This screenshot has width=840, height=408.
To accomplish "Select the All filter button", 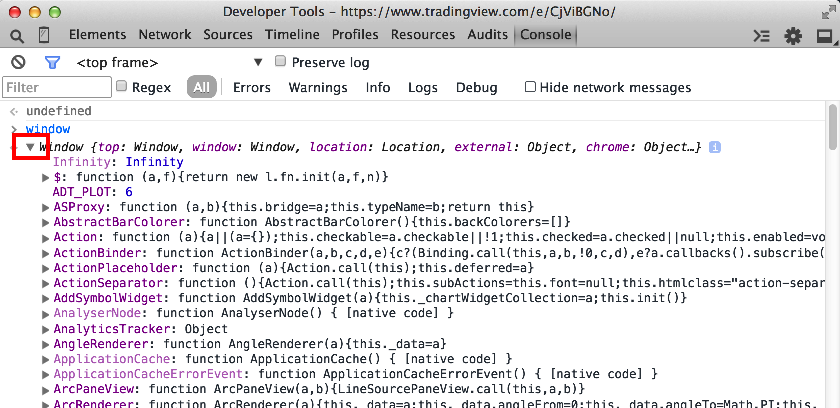I will pos(201,87).
